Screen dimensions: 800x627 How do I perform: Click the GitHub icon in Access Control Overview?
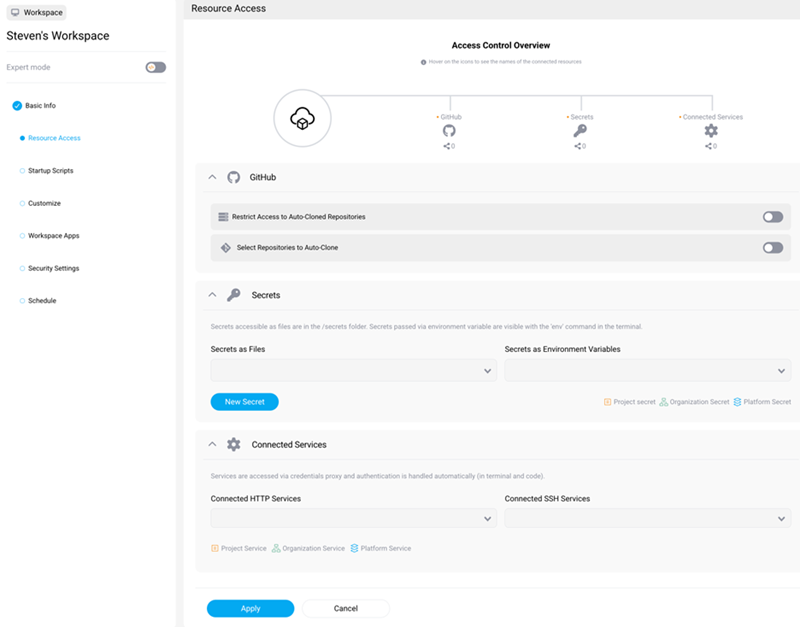(449, 131)
